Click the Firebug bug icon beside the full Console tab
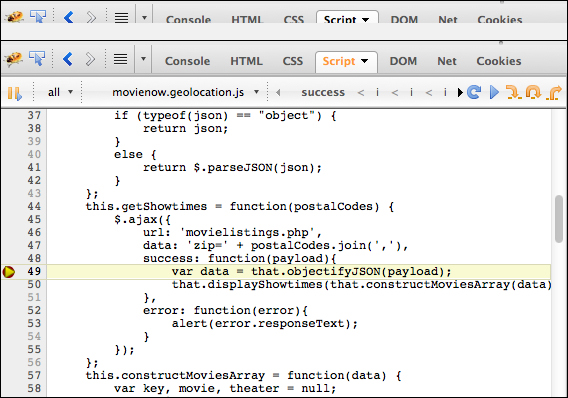Image resolution: width=568 pixels, height=398 pixels. [x=14, y=59]
